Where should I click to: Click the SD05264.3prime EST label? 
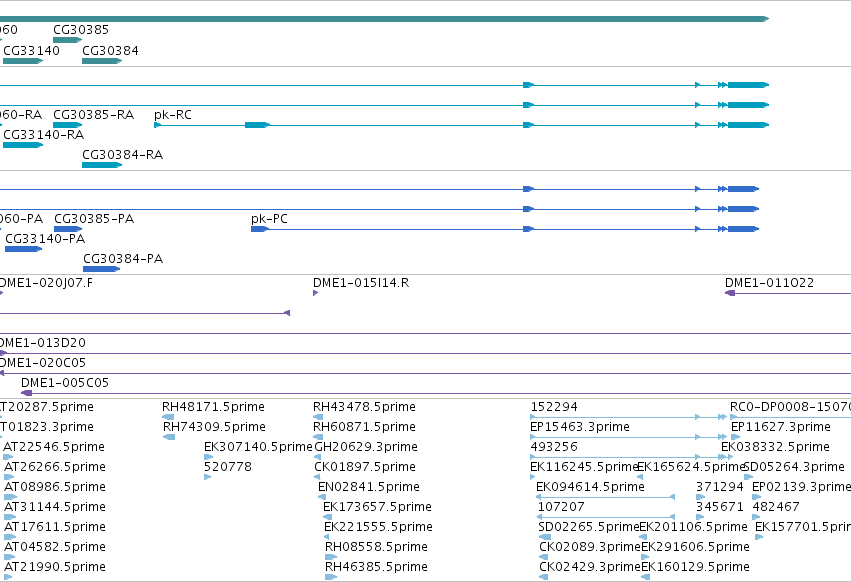point(794,467)
